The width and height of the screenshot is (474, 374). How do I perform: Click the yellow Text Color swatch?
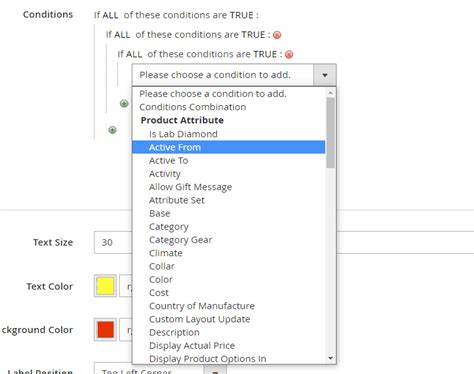(105, 286)
